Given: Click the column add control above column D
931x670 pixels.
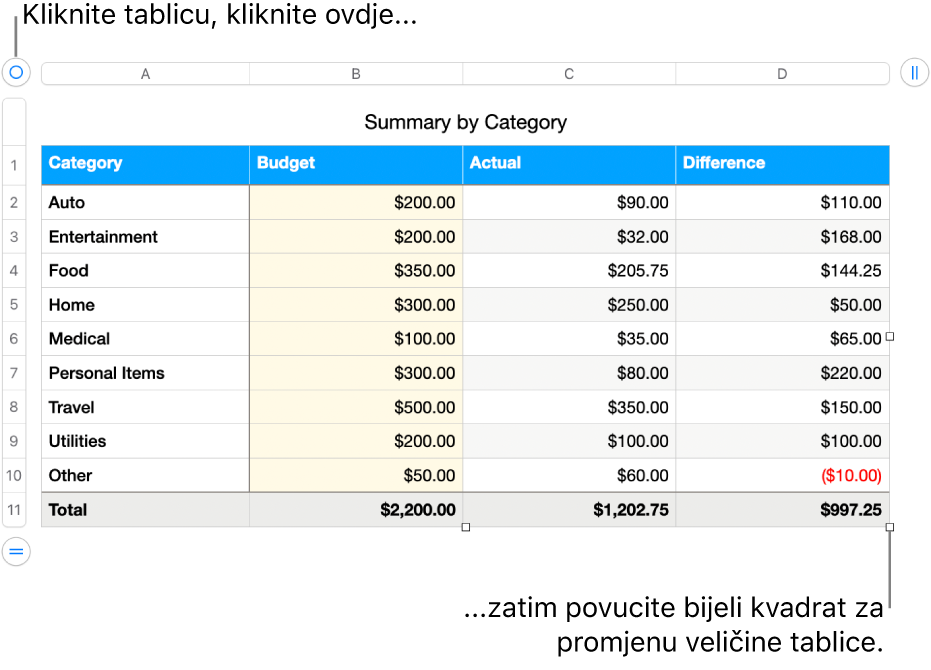Looking at the screenshot, I should point(917,72).
